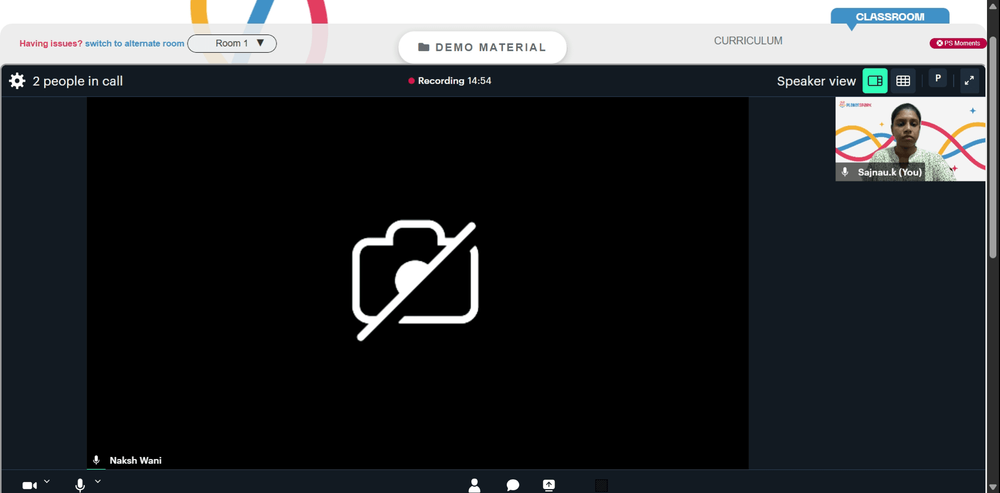Expand camera options chevron
The height and width of the screenshot is (493, 1000).
click(x=47, y=482)
